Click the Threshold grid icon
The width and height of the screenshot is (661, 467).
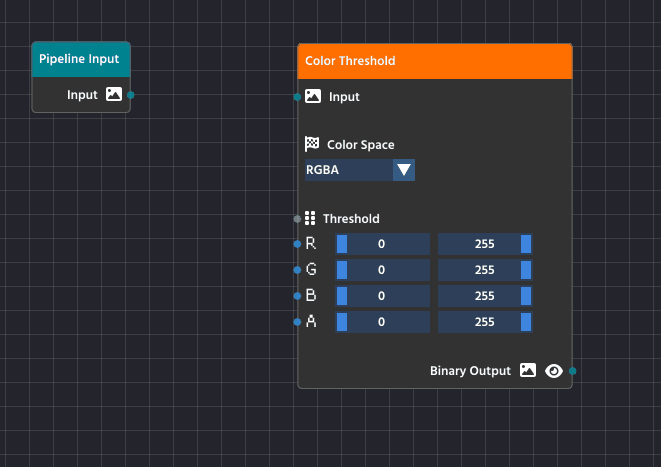[310, 218]
